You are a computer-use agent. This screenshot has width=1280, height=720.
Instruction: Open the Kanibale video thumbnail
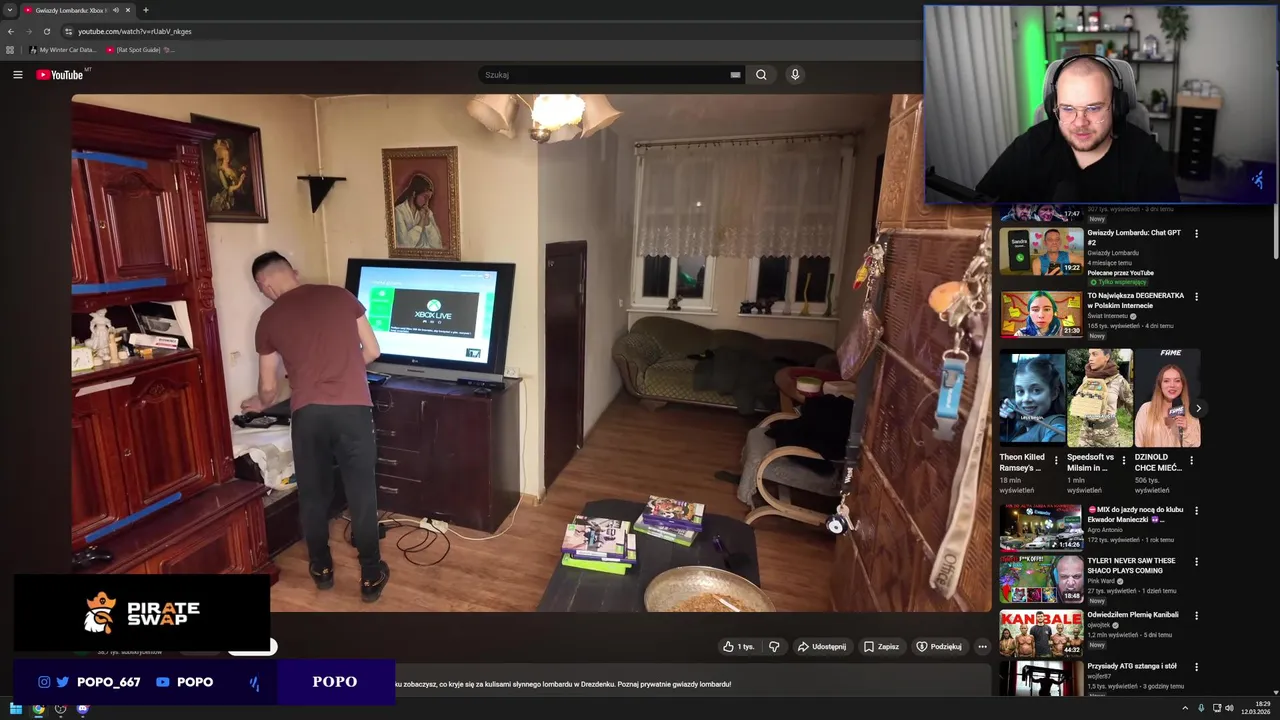pos(1041,632)
